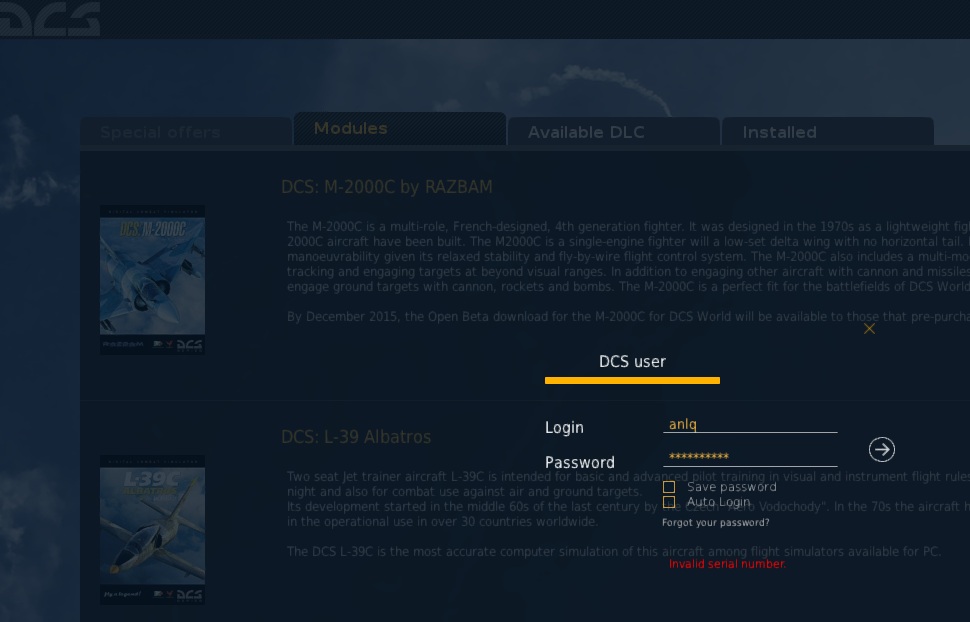970x622 pixels.
Task: Enable the Save password checkbox
Action: pos(669,487)
